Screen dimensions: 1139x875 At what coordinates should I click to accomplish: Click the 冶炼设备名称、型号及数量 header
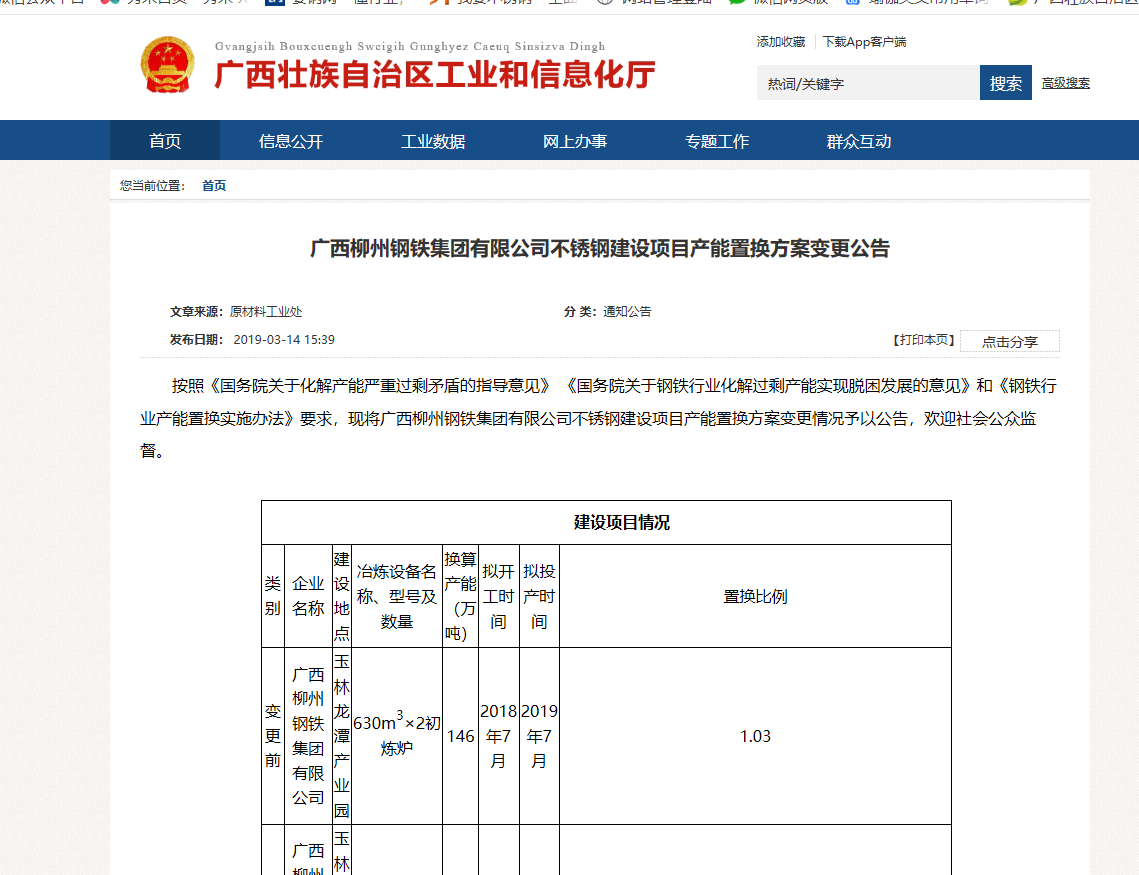[397, 596]
